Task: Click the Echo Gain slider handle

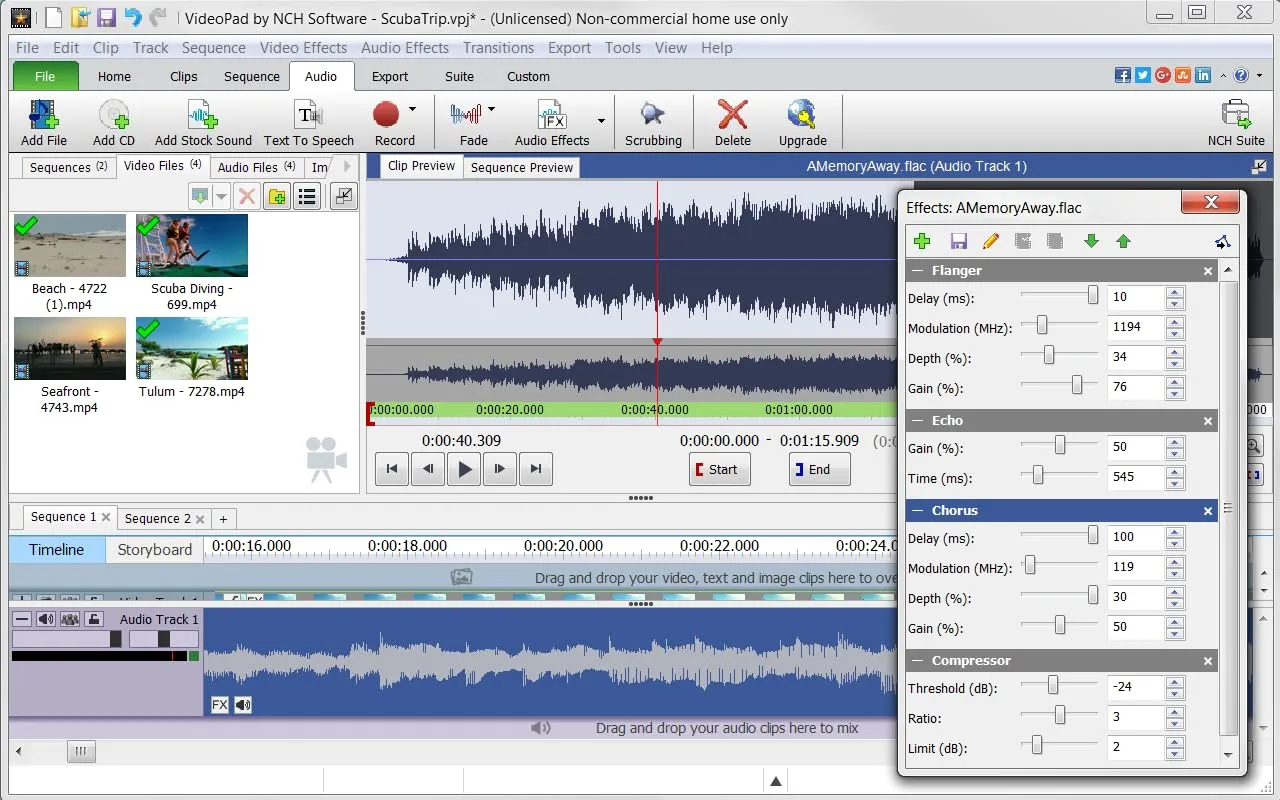Action: 1060,446
